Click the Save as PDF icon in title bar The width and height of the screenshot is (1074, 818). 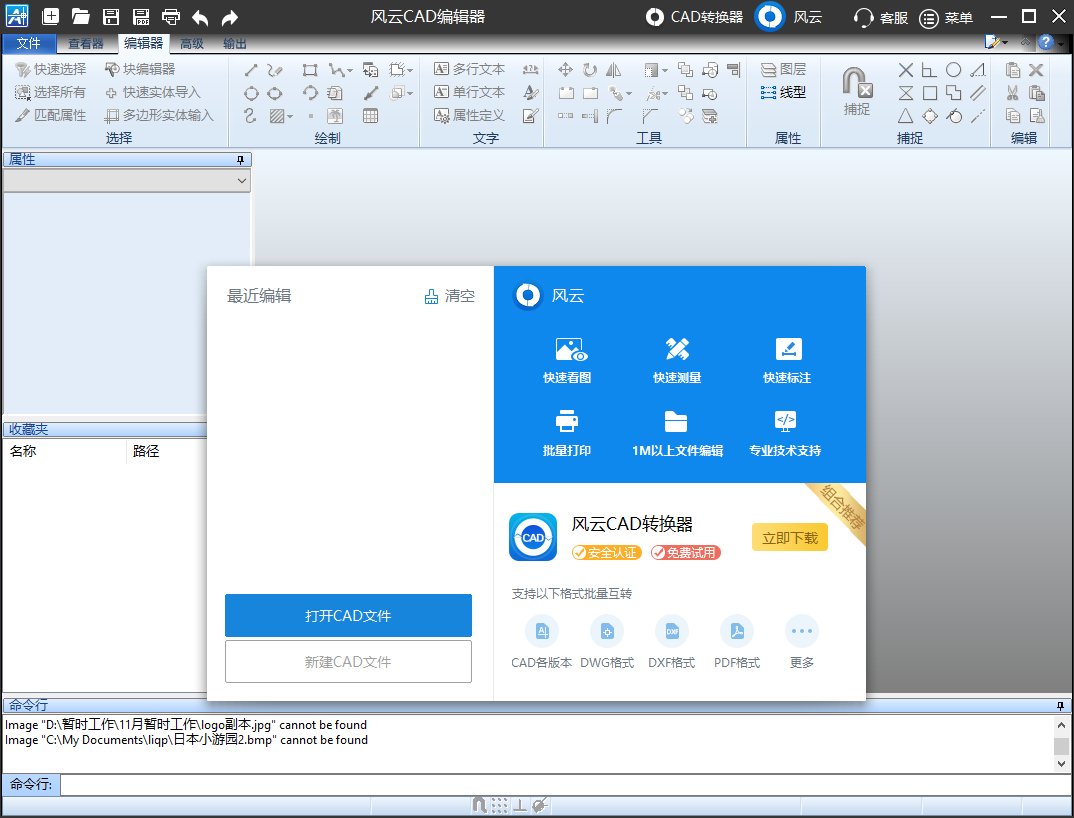click(x=141, y=16)
